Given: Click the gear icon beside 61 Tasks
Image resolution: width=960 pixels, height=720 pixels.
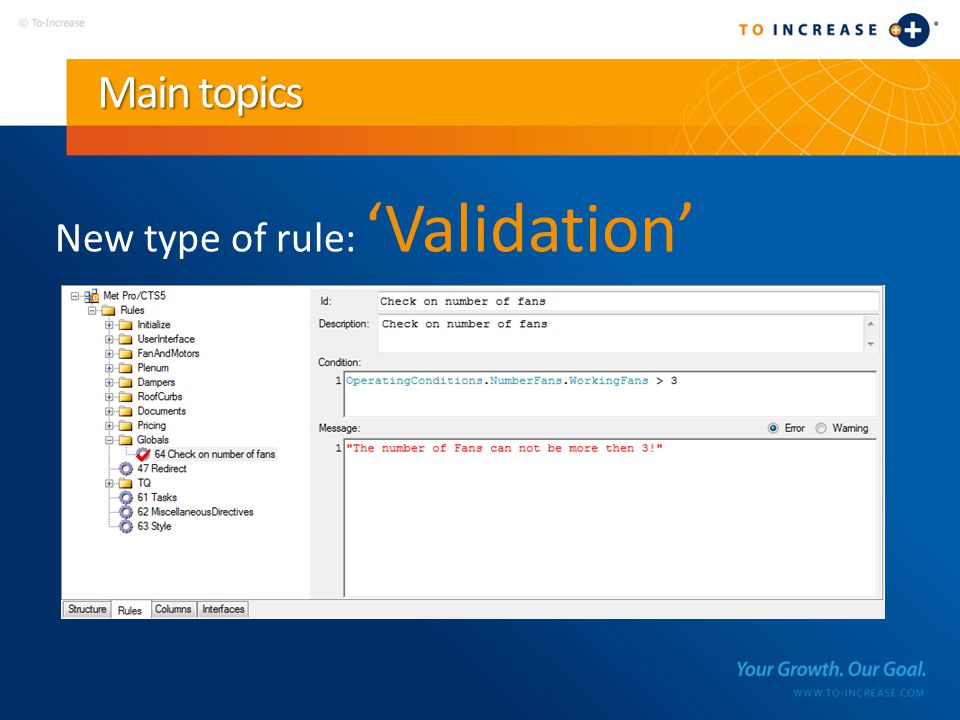Looking at the screenshot, I should [x=126, y=498].
